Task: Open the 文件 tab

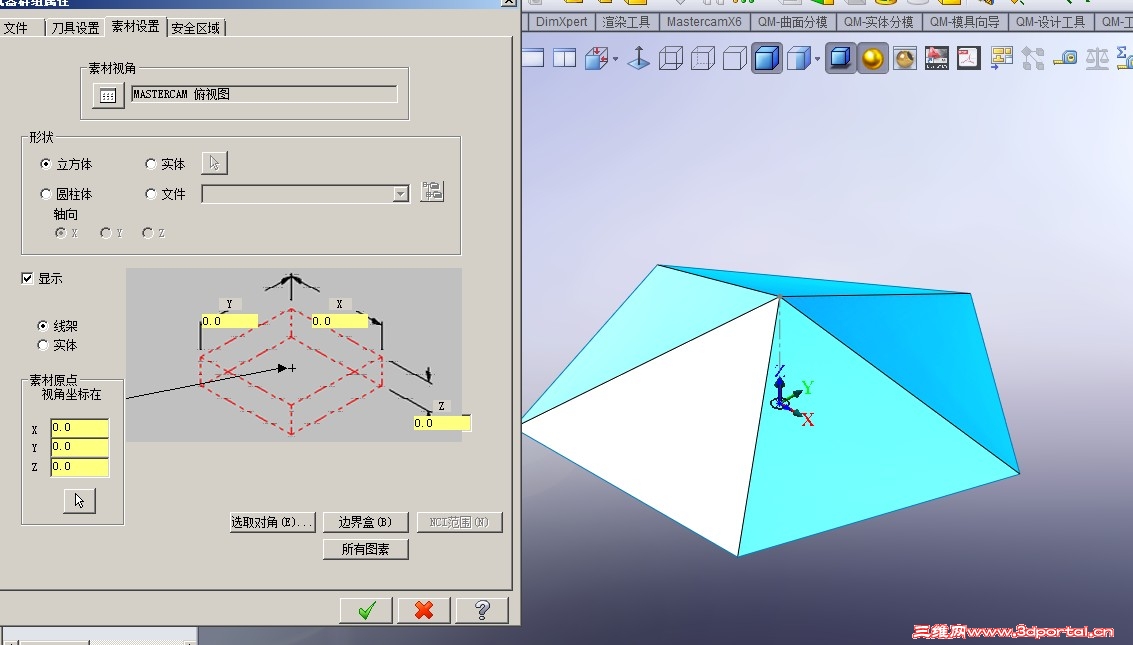Action: 16,28
